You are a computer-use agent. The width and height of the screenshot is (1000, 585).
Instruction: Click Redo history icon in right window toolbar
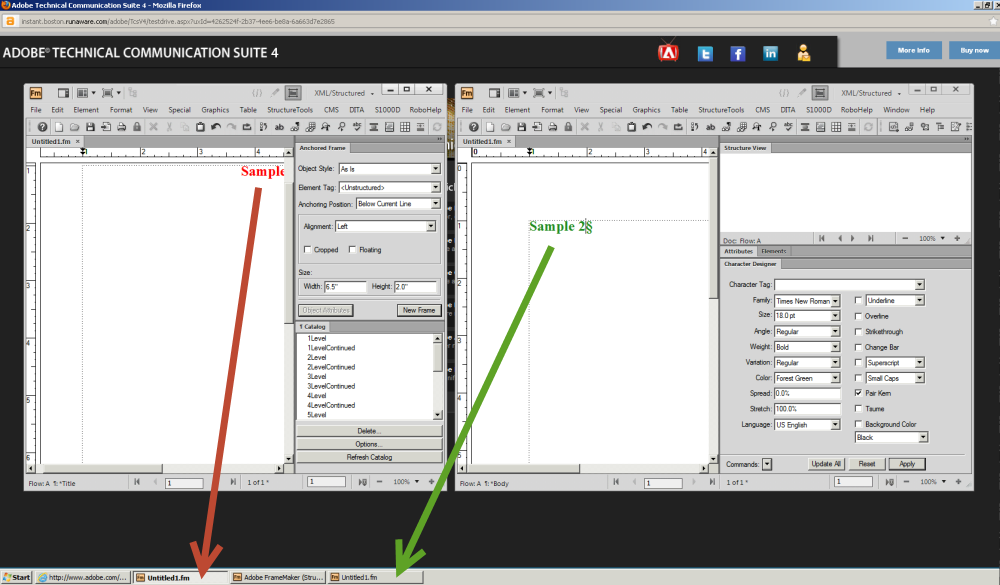[678, 127]
